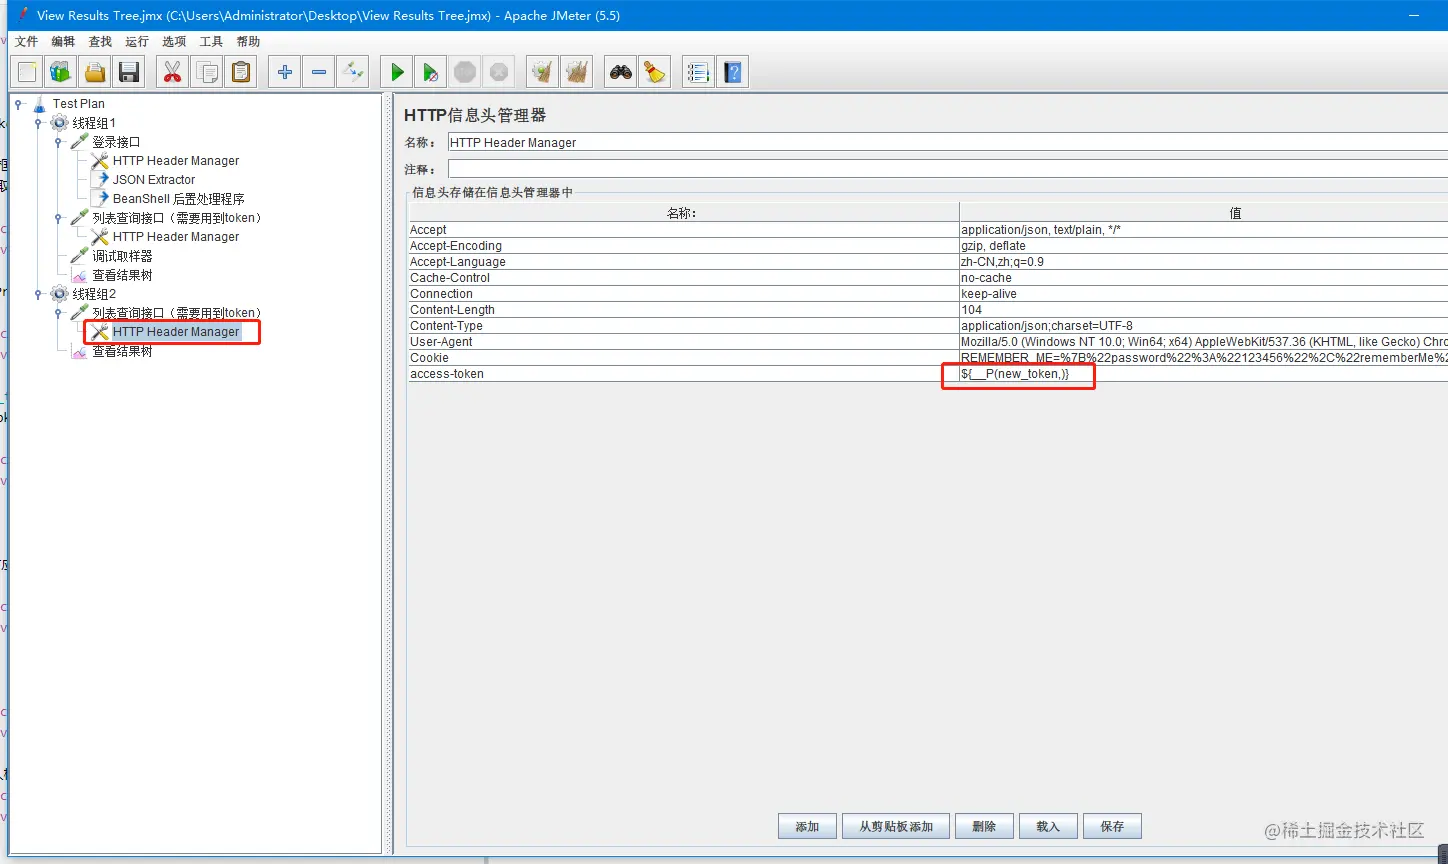Focus the empty 注释 comment field
This screenshot has width=1448, height=864.
tap(947, 169)
